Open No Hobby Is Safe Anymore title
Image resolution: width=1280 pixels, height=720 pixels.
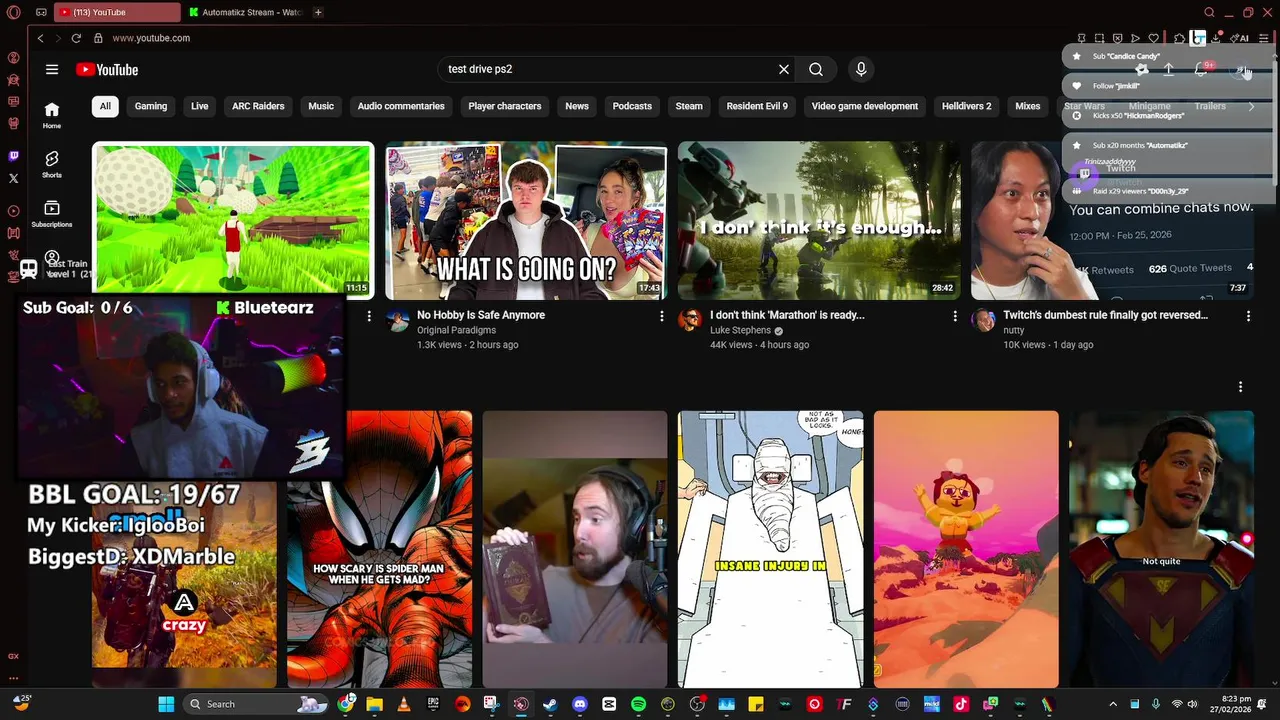tap(481, 315)
